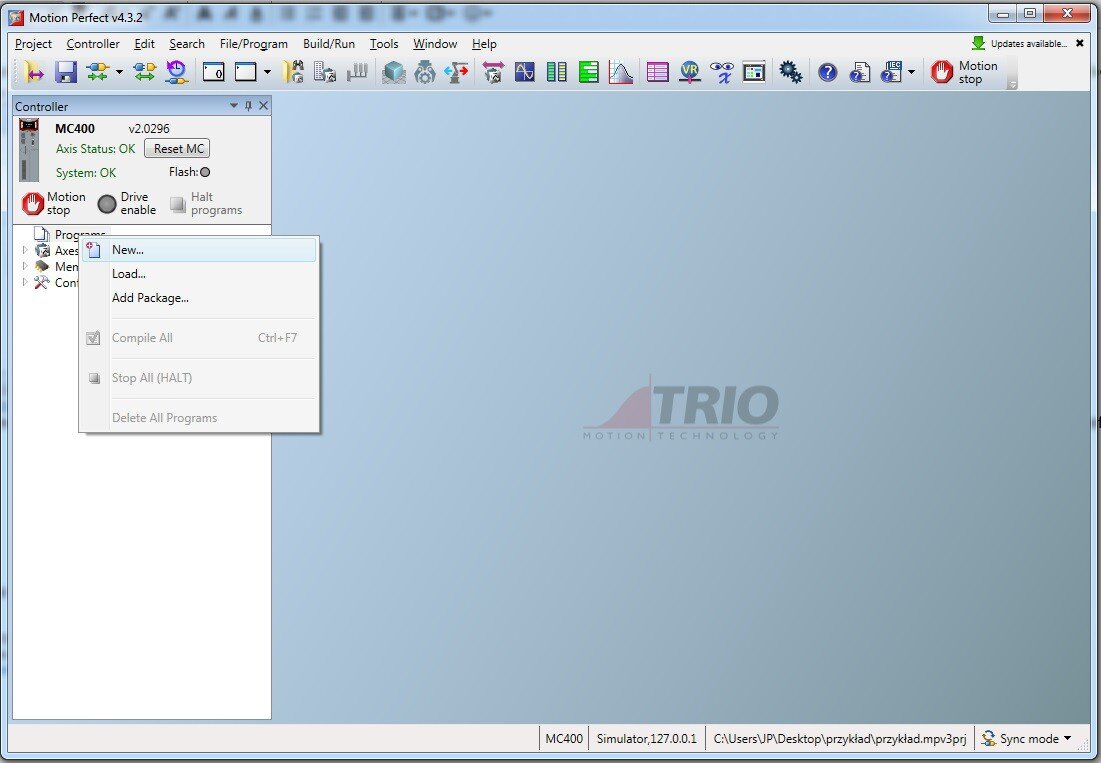
Task: Open the Tools menu
Action: pos(384,44)
